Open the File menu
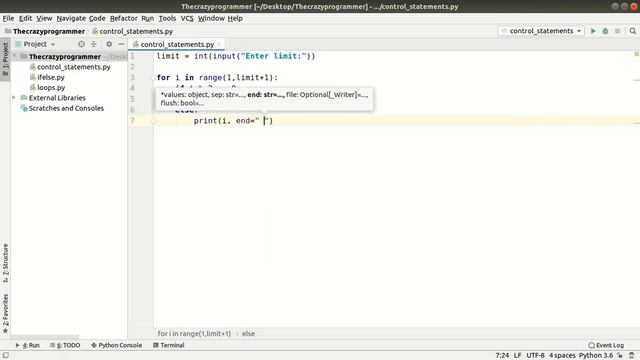This screenshot has width=640, height=360. (x=8, y=18)
